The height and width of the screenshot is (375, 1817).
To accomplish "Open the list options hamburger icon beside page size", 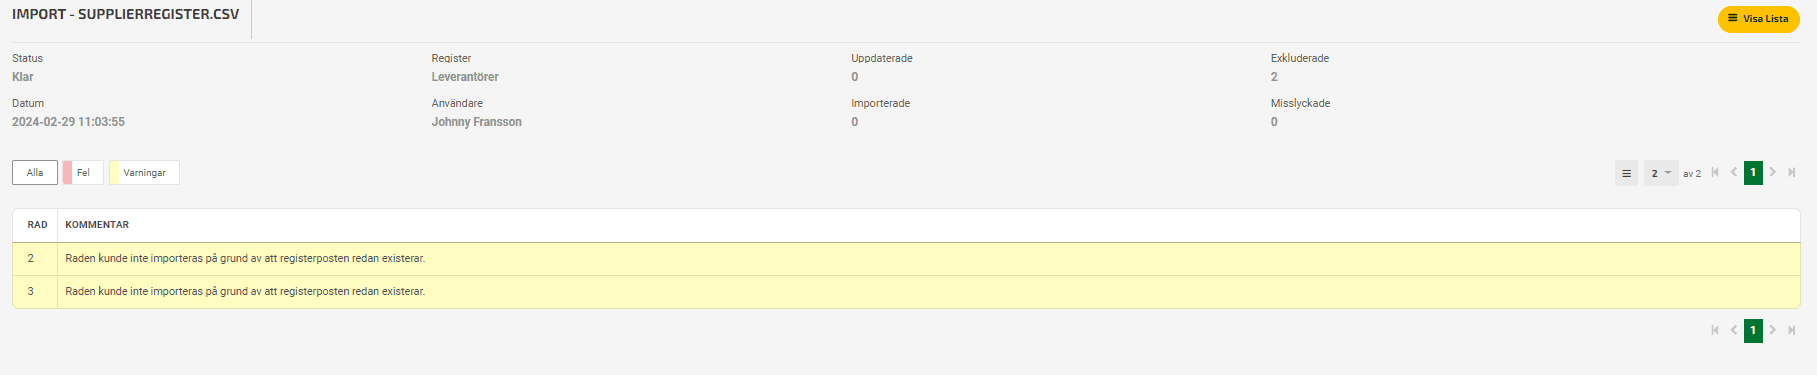I will 1626,173.
